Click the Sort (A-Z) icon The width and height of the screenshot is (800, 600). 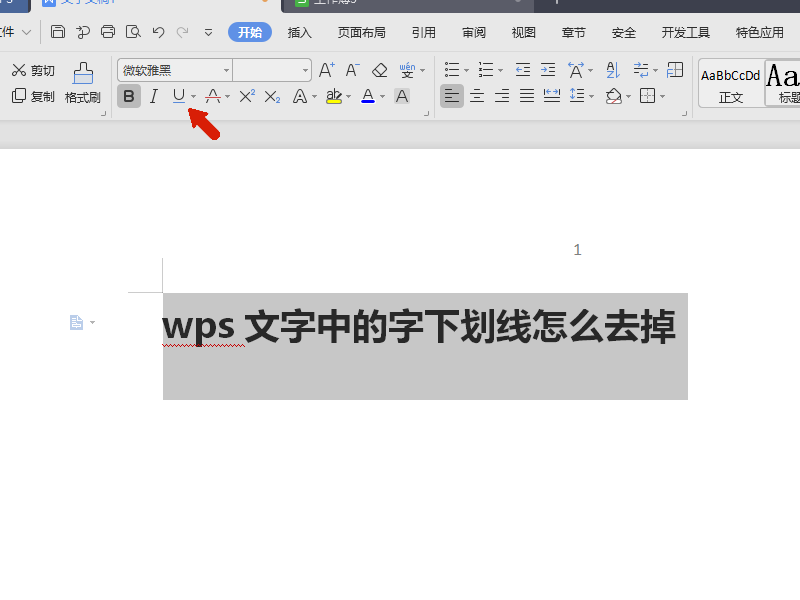click(613, 70)
